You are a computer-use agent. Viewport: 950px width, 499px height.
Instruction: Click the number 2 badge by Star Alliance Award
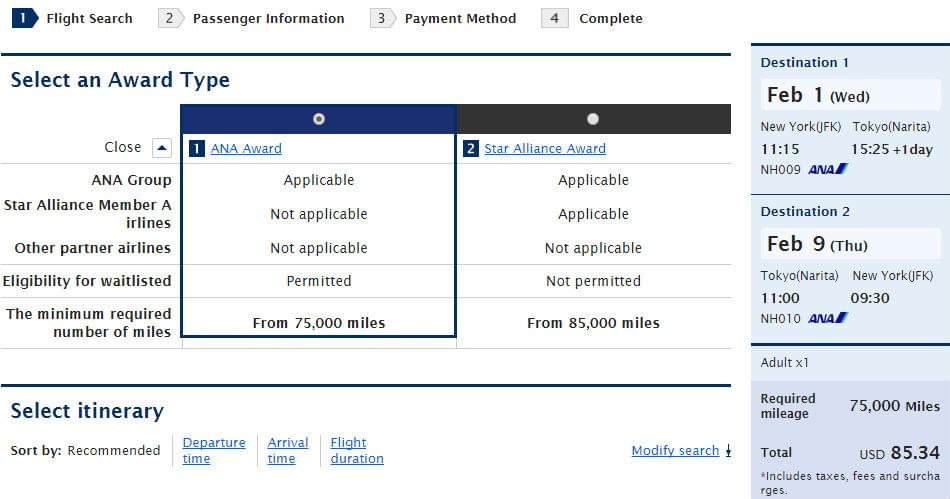coord(472,149)
